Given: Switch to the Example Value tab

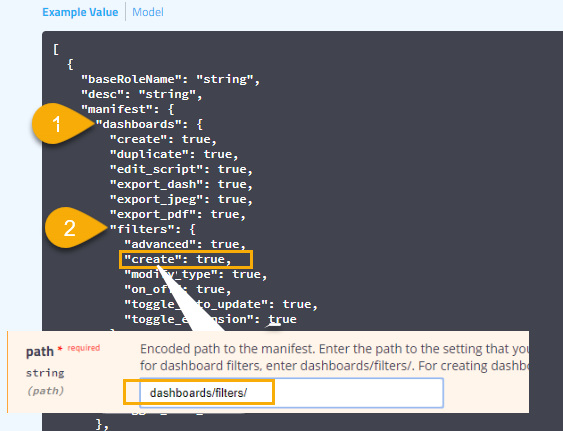Looking at the screenshot, I should pos(80,12).
